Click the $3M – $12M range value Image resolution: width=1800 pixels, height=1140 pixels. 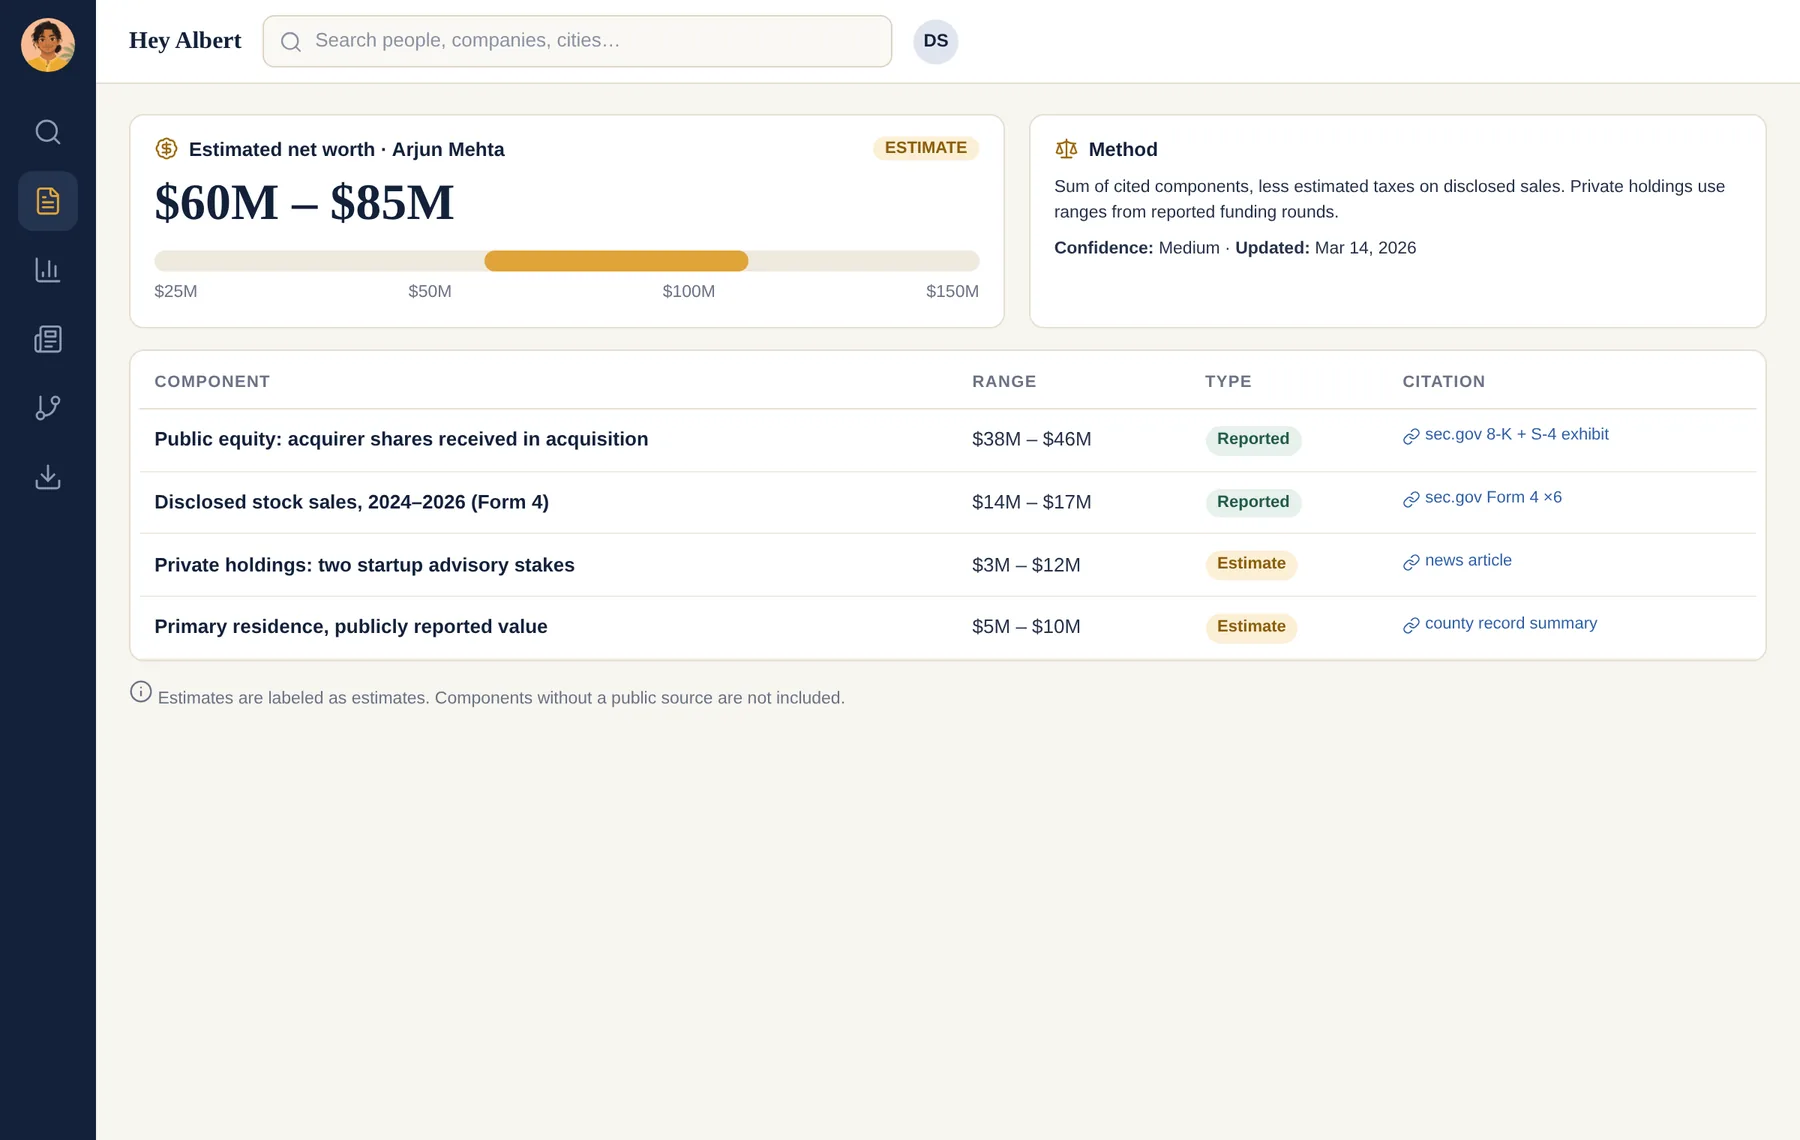click(x=1026, y=565)
